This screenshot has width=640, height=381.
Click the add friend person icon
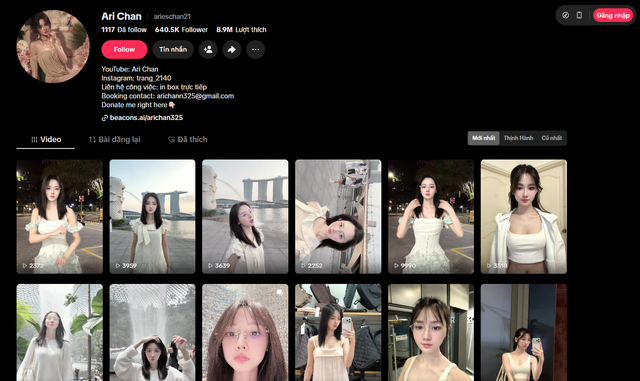click(x=208, y=49)
